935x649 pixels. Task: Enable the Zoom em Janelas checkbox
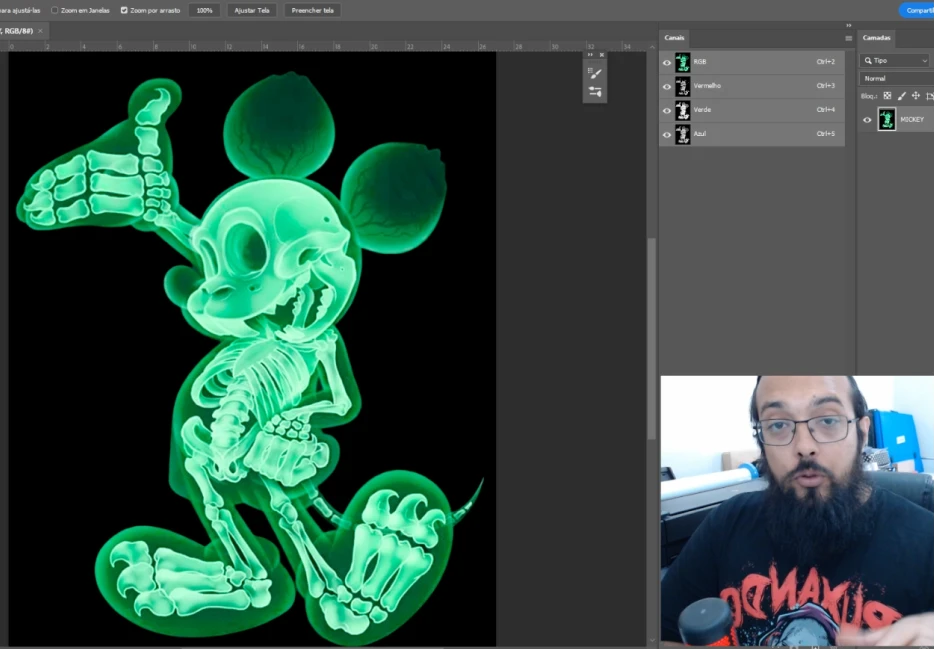55,10
